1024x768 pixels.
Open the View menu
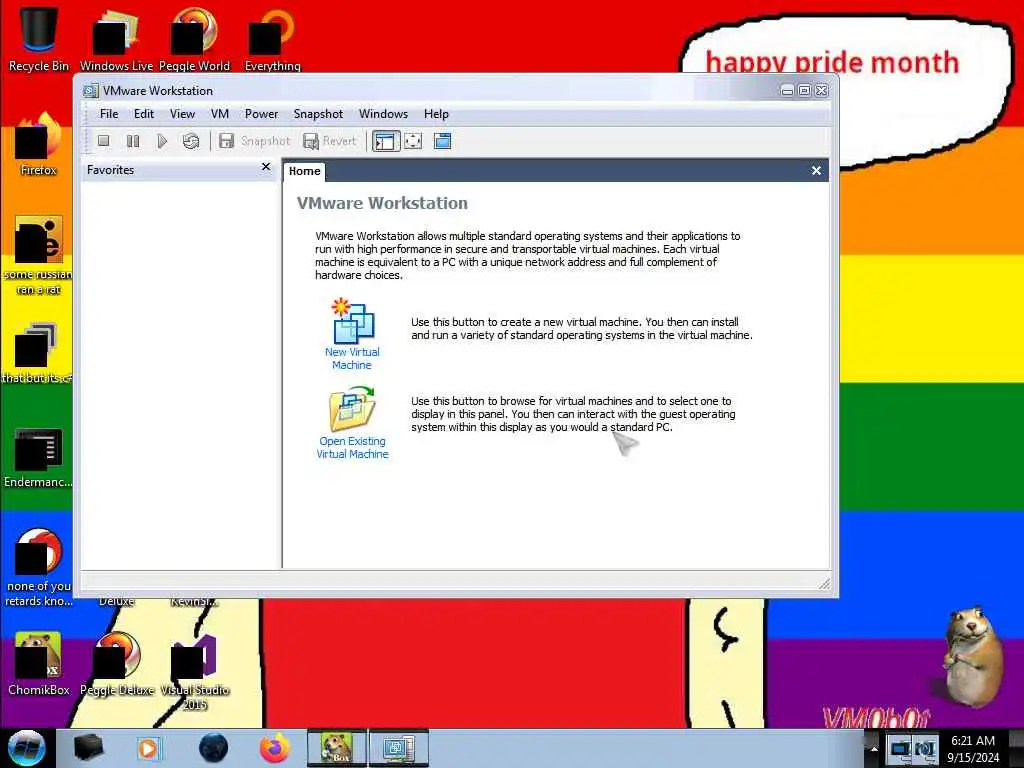182,114
